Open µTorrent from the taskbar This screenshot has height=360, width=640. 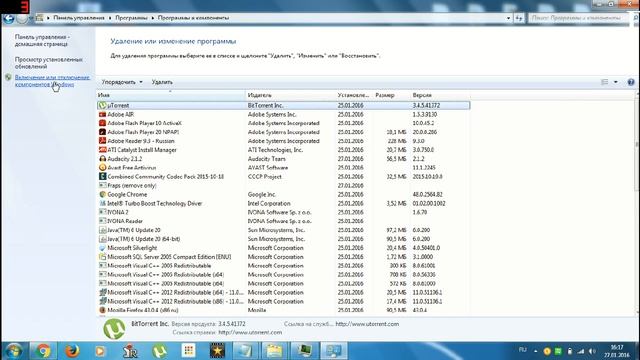pos(159,351)
